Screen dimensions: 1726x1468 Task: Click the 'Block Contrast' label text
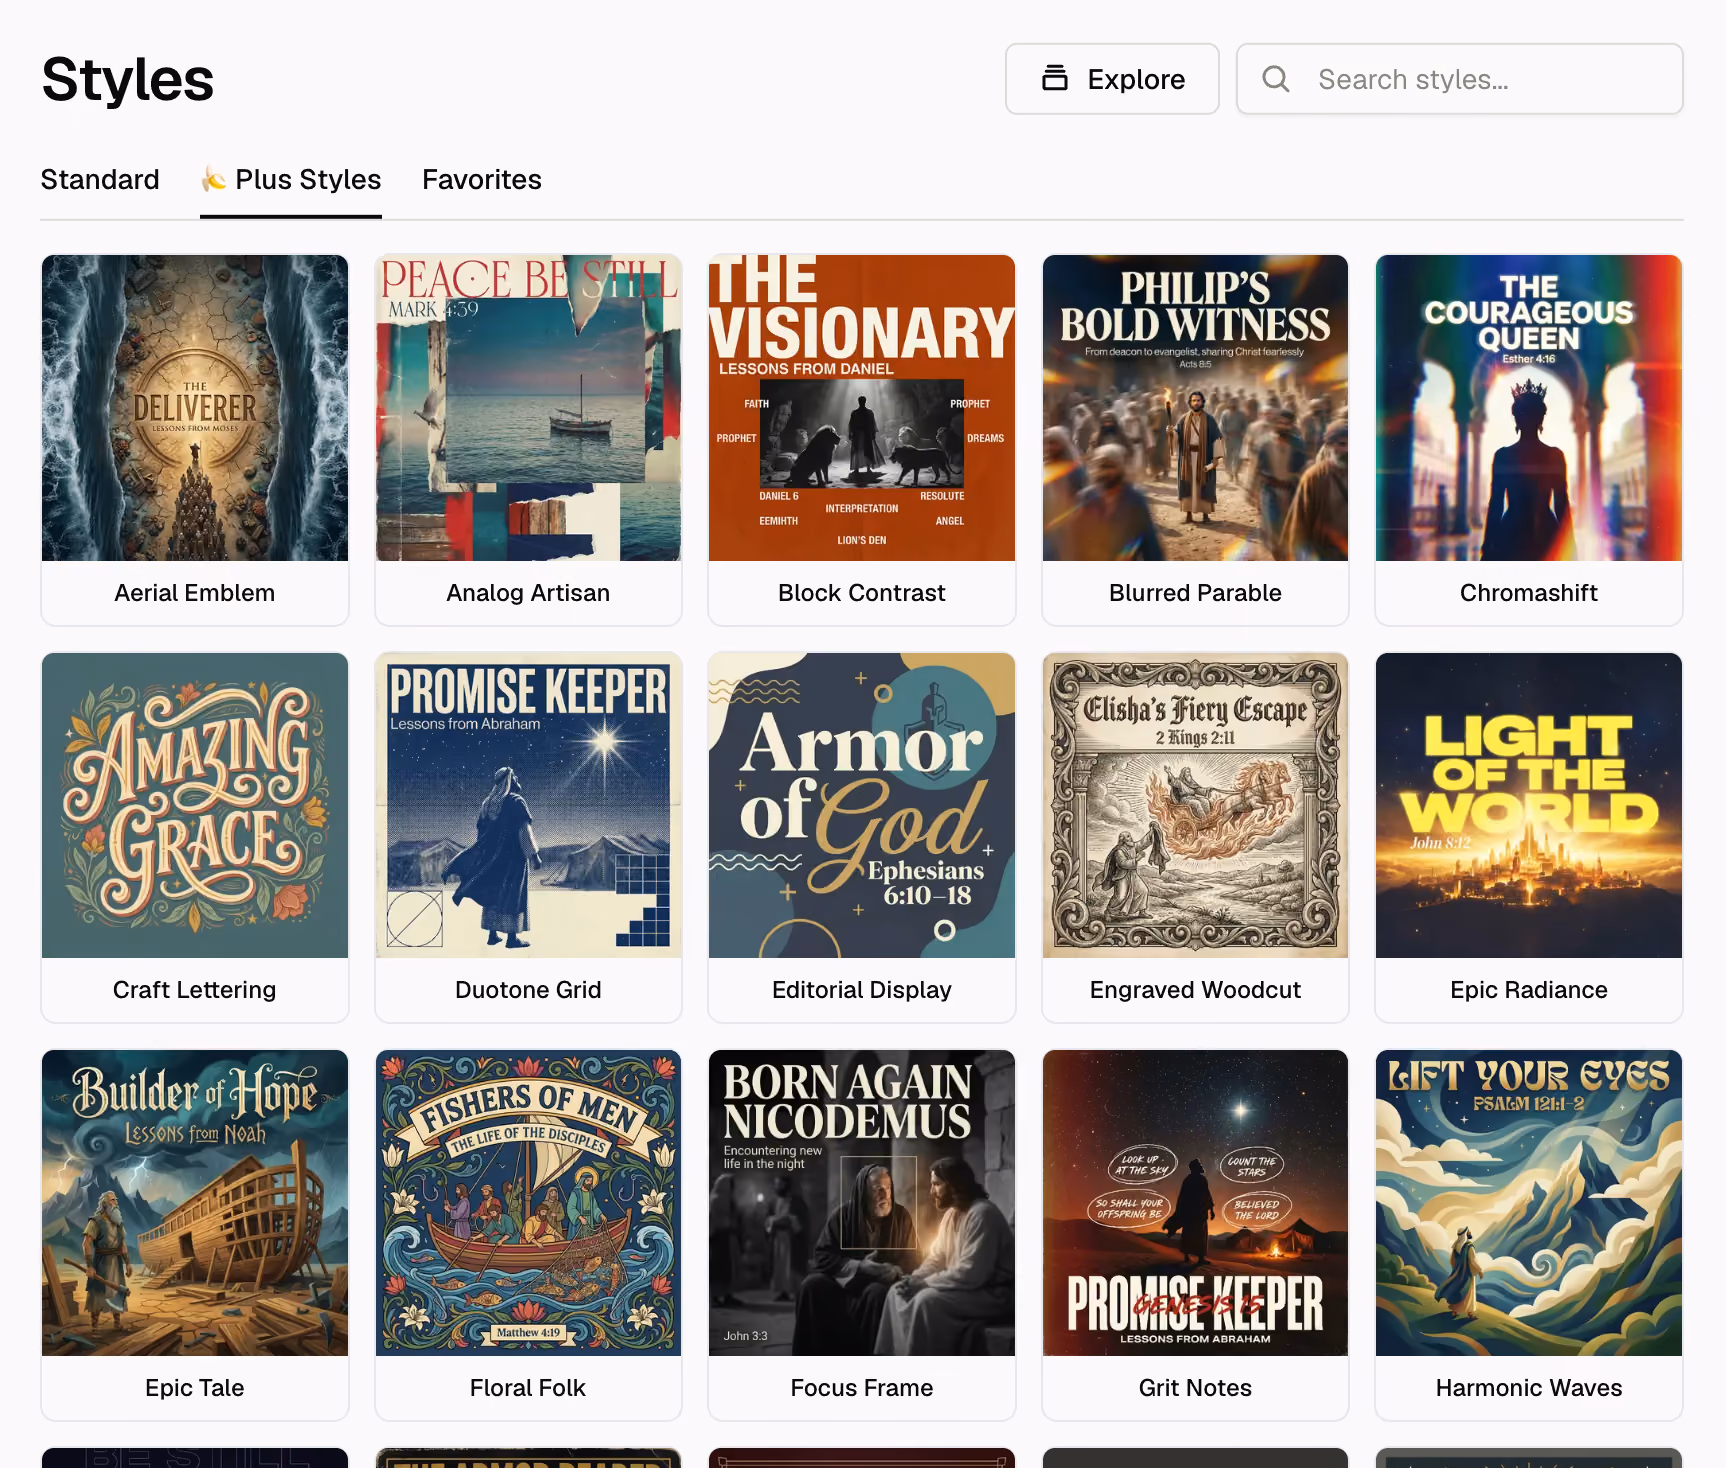[x=862, y=593]
